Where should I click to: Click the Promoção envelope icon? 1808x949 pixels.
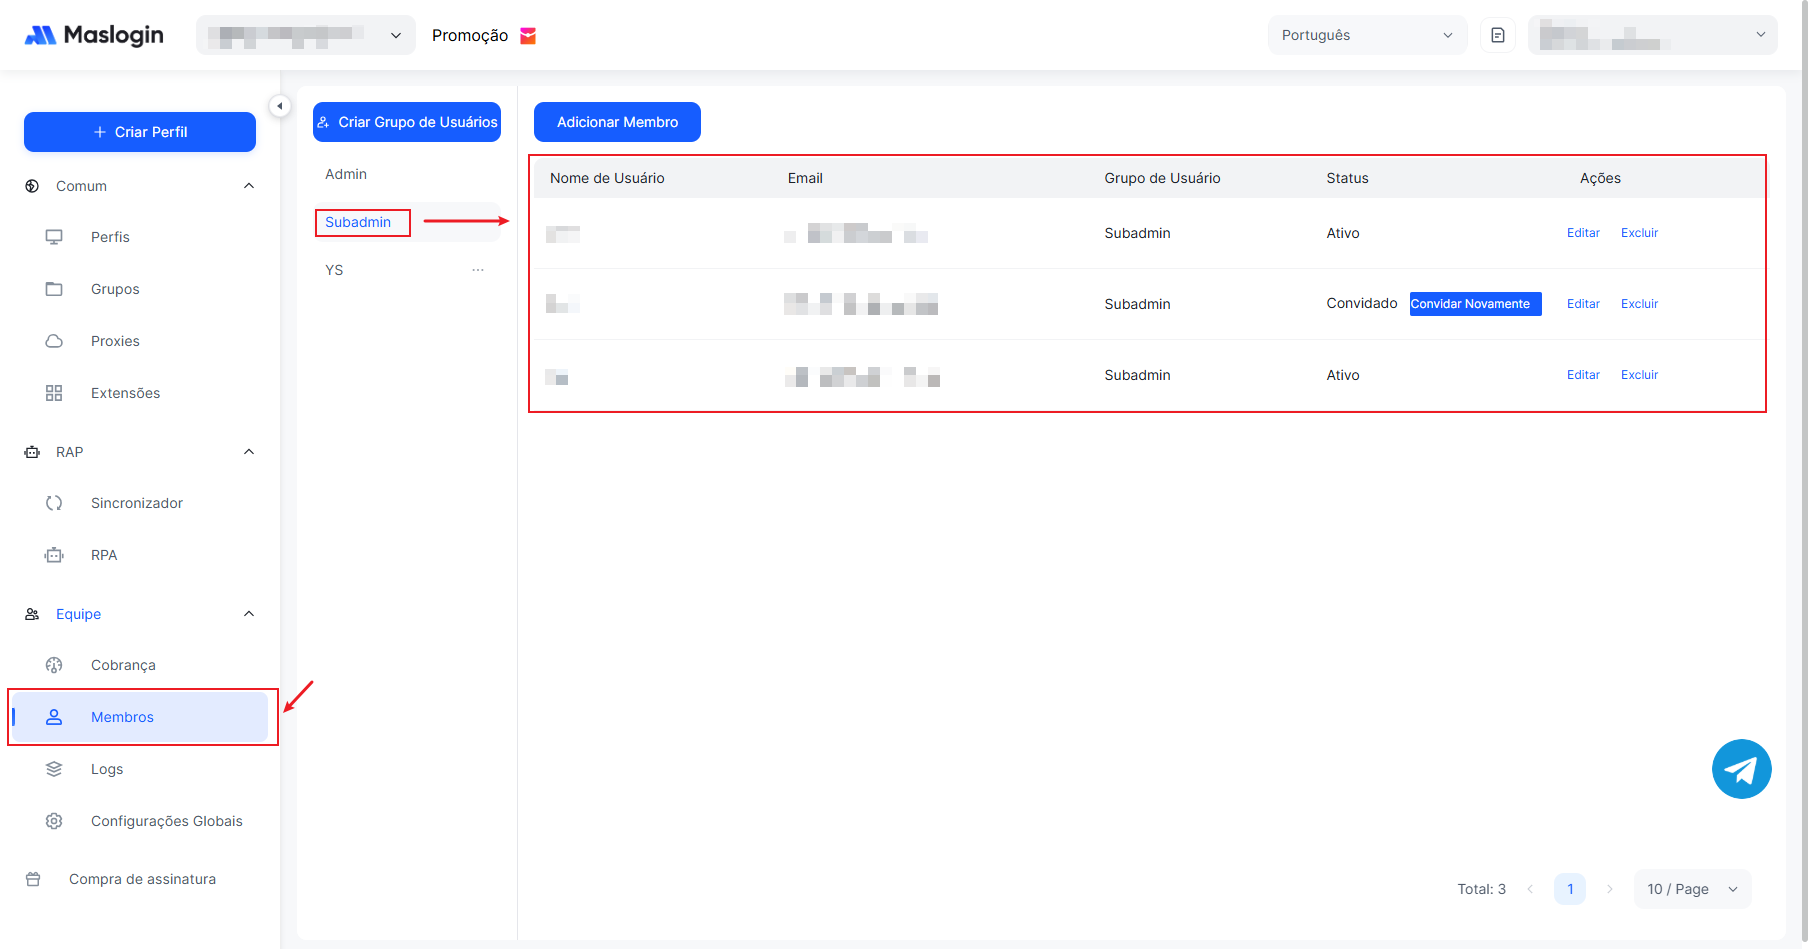528,36
